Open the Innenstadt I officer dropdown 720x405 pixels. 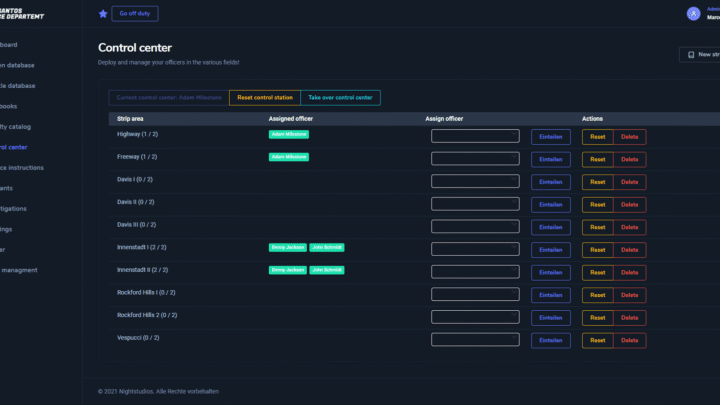pyautogui.click(x=475, y=249)
